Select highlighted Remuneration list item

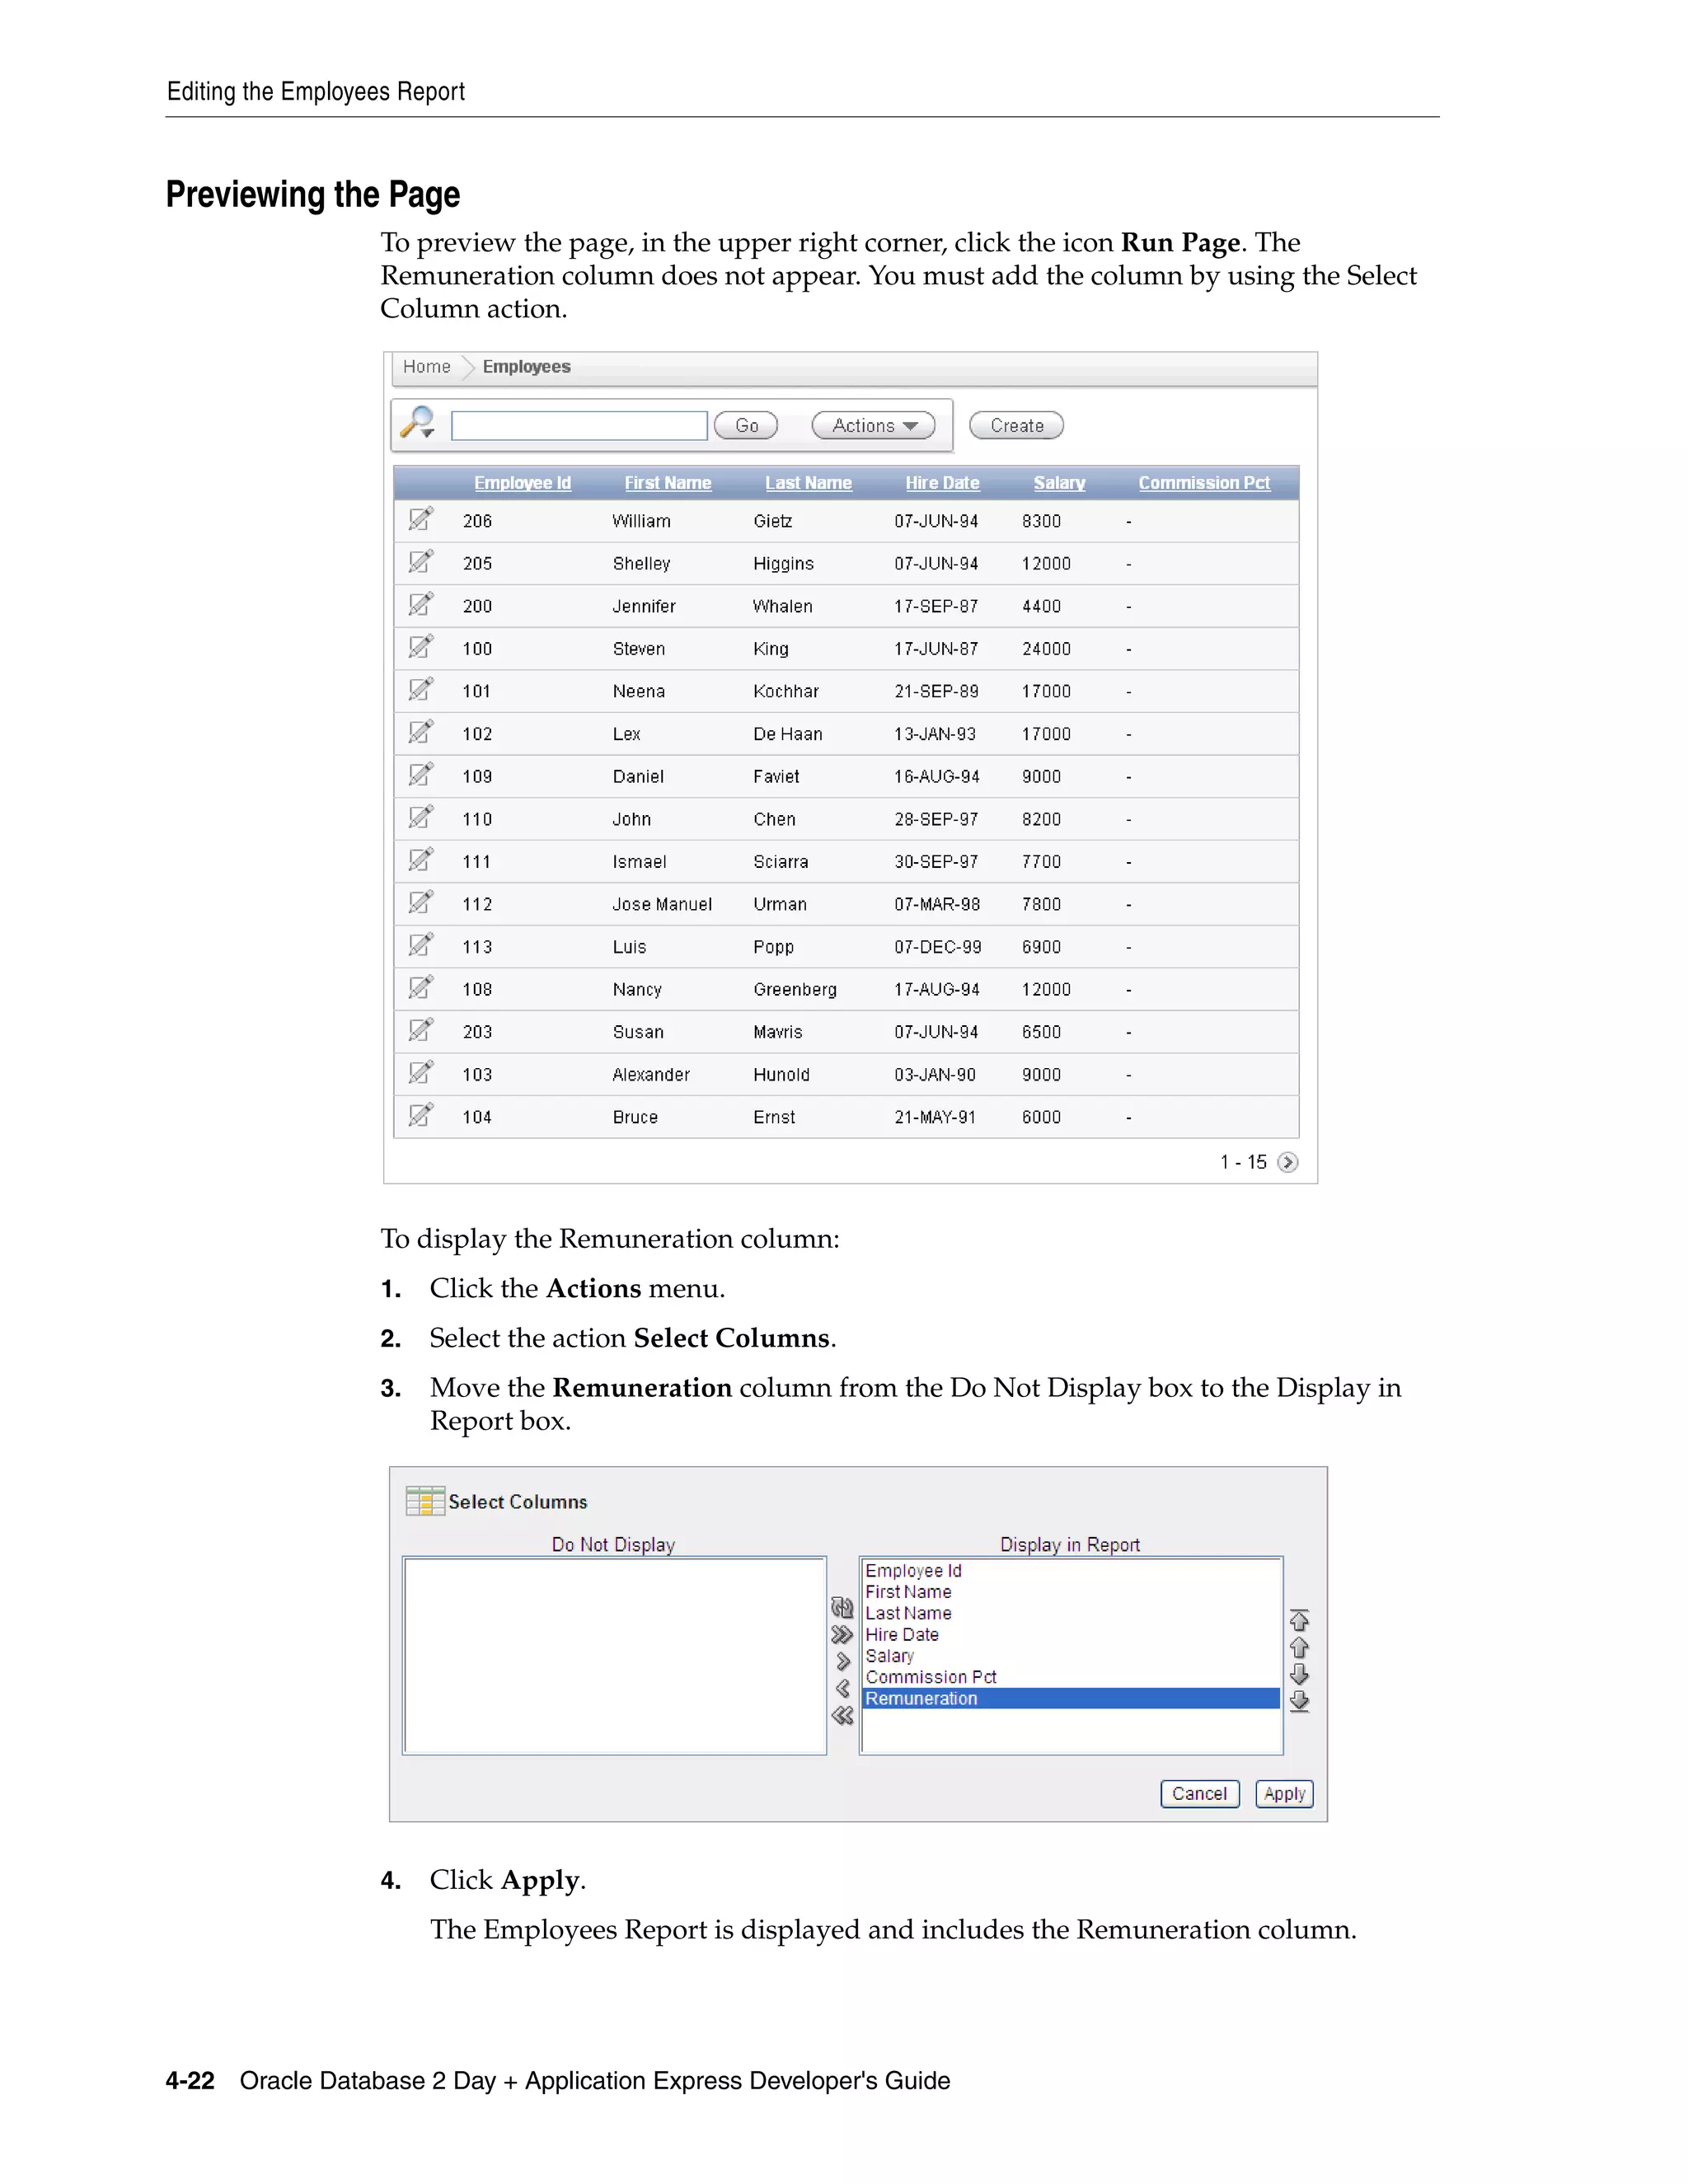(x=1071, y=1698)
